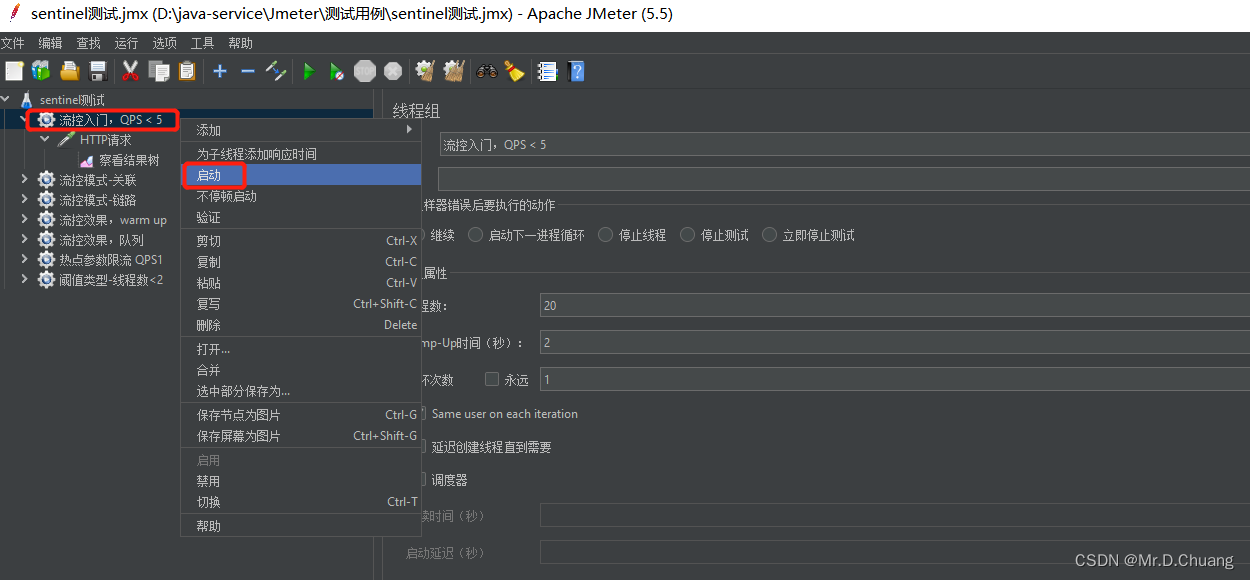This screenshot has width=1250, height=580.
Task: Expand 流控模式-关联 tree arrow
Action: click(x=26, y=180)
